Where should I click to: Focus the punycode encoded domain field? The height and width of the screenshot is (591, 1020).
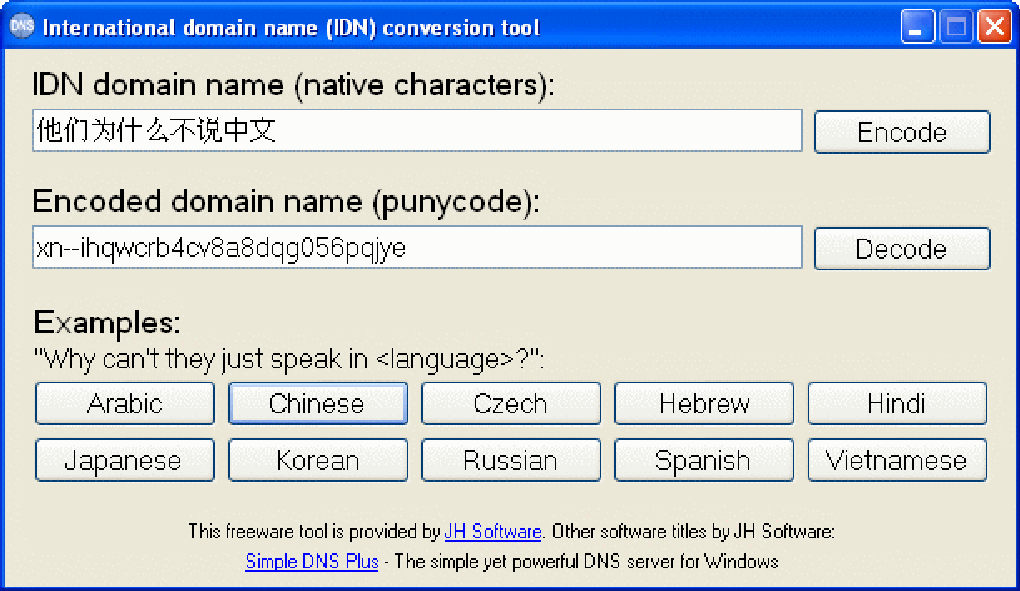coord(417,247)
